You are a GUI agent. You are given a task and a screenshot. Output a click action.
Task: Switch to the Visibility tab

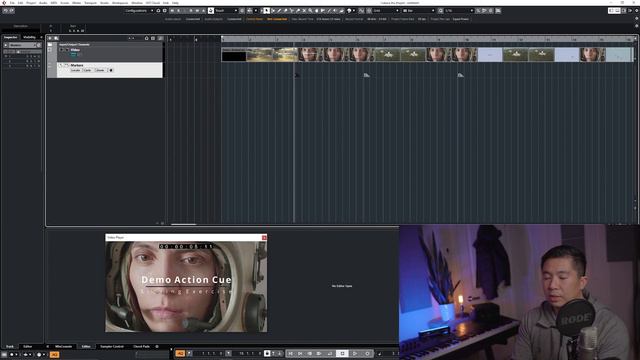click(29, 37)
